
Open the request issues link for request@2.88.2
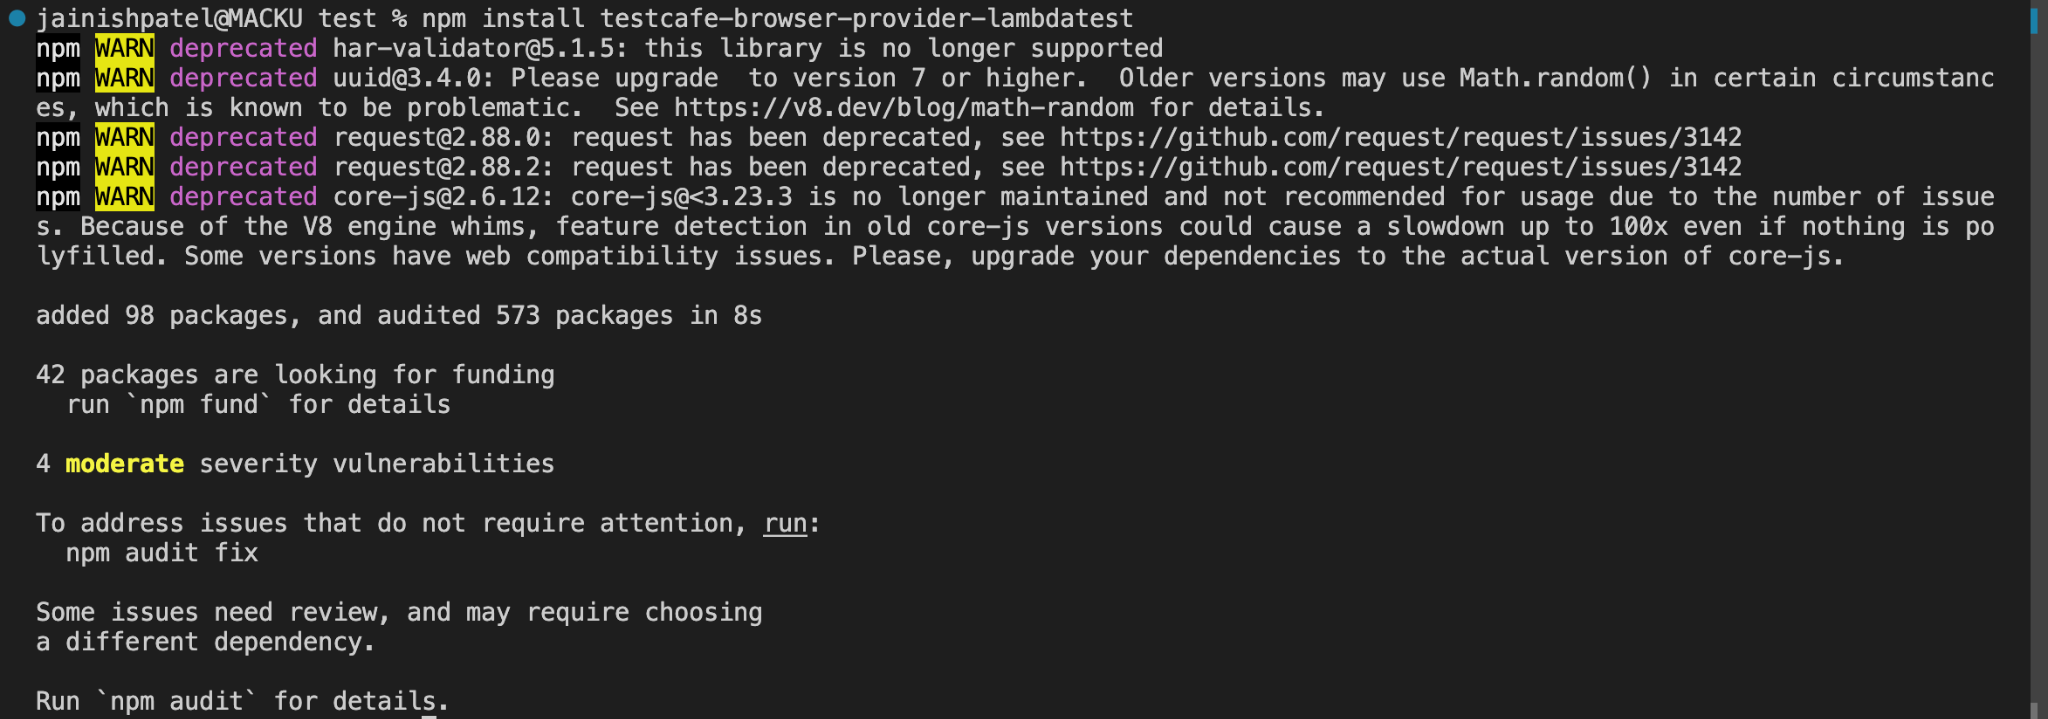point(1401,167)
